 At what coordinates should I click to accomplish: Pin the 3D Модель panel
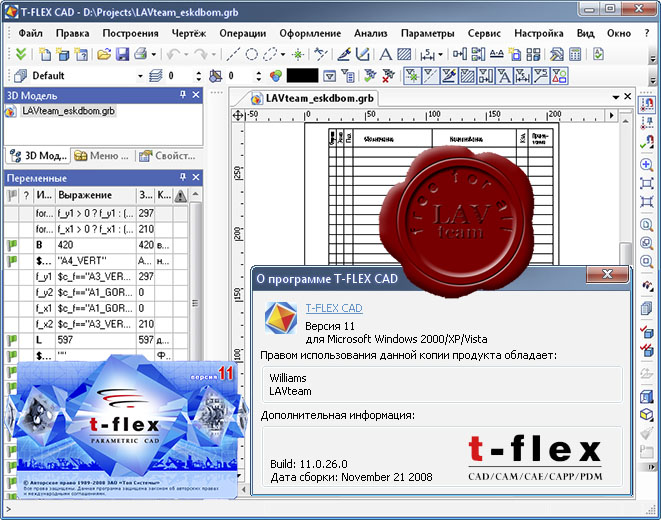point(183,95)
